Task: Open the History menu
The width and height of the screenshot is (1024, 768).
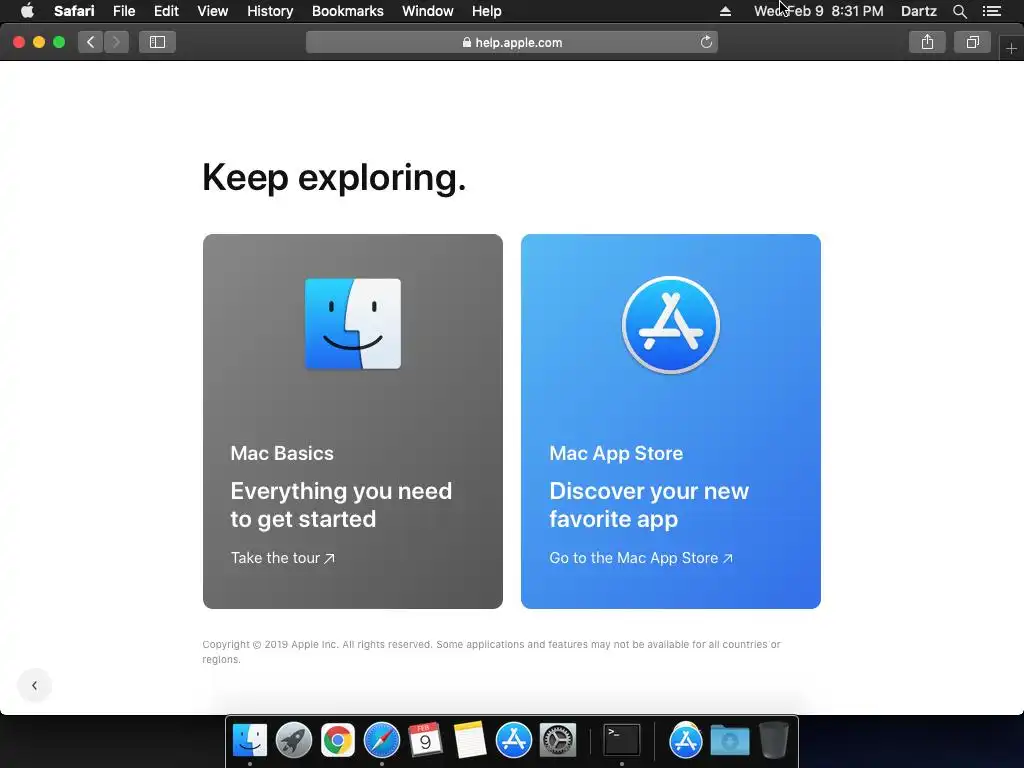Action: click(270, 11)
